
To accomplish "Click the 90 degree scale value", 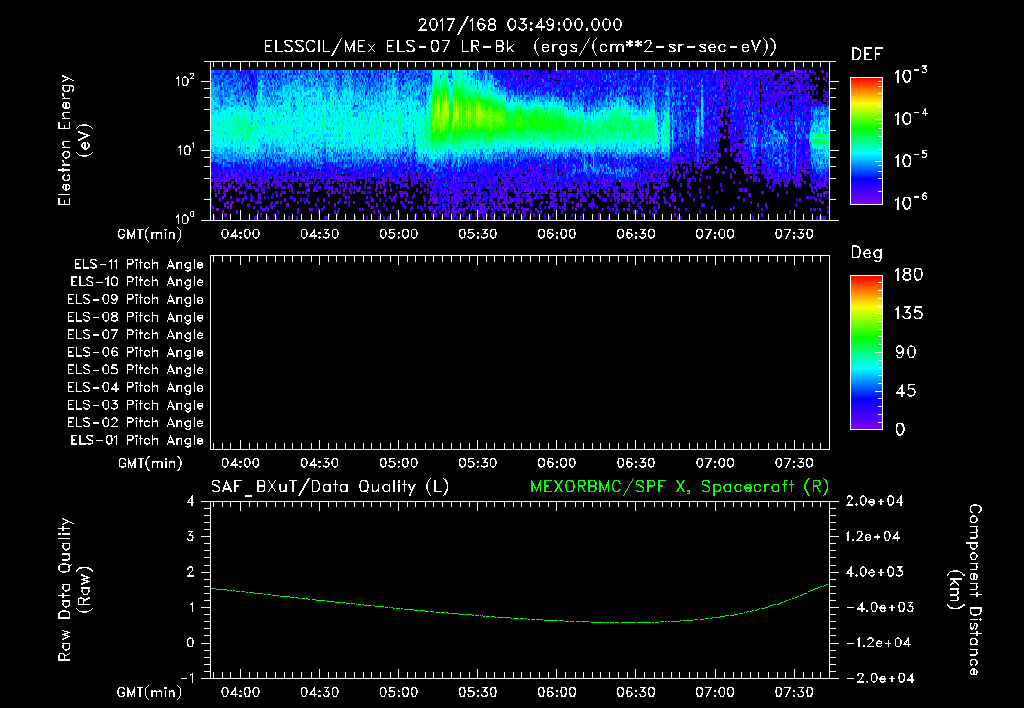I will (906, 352).
